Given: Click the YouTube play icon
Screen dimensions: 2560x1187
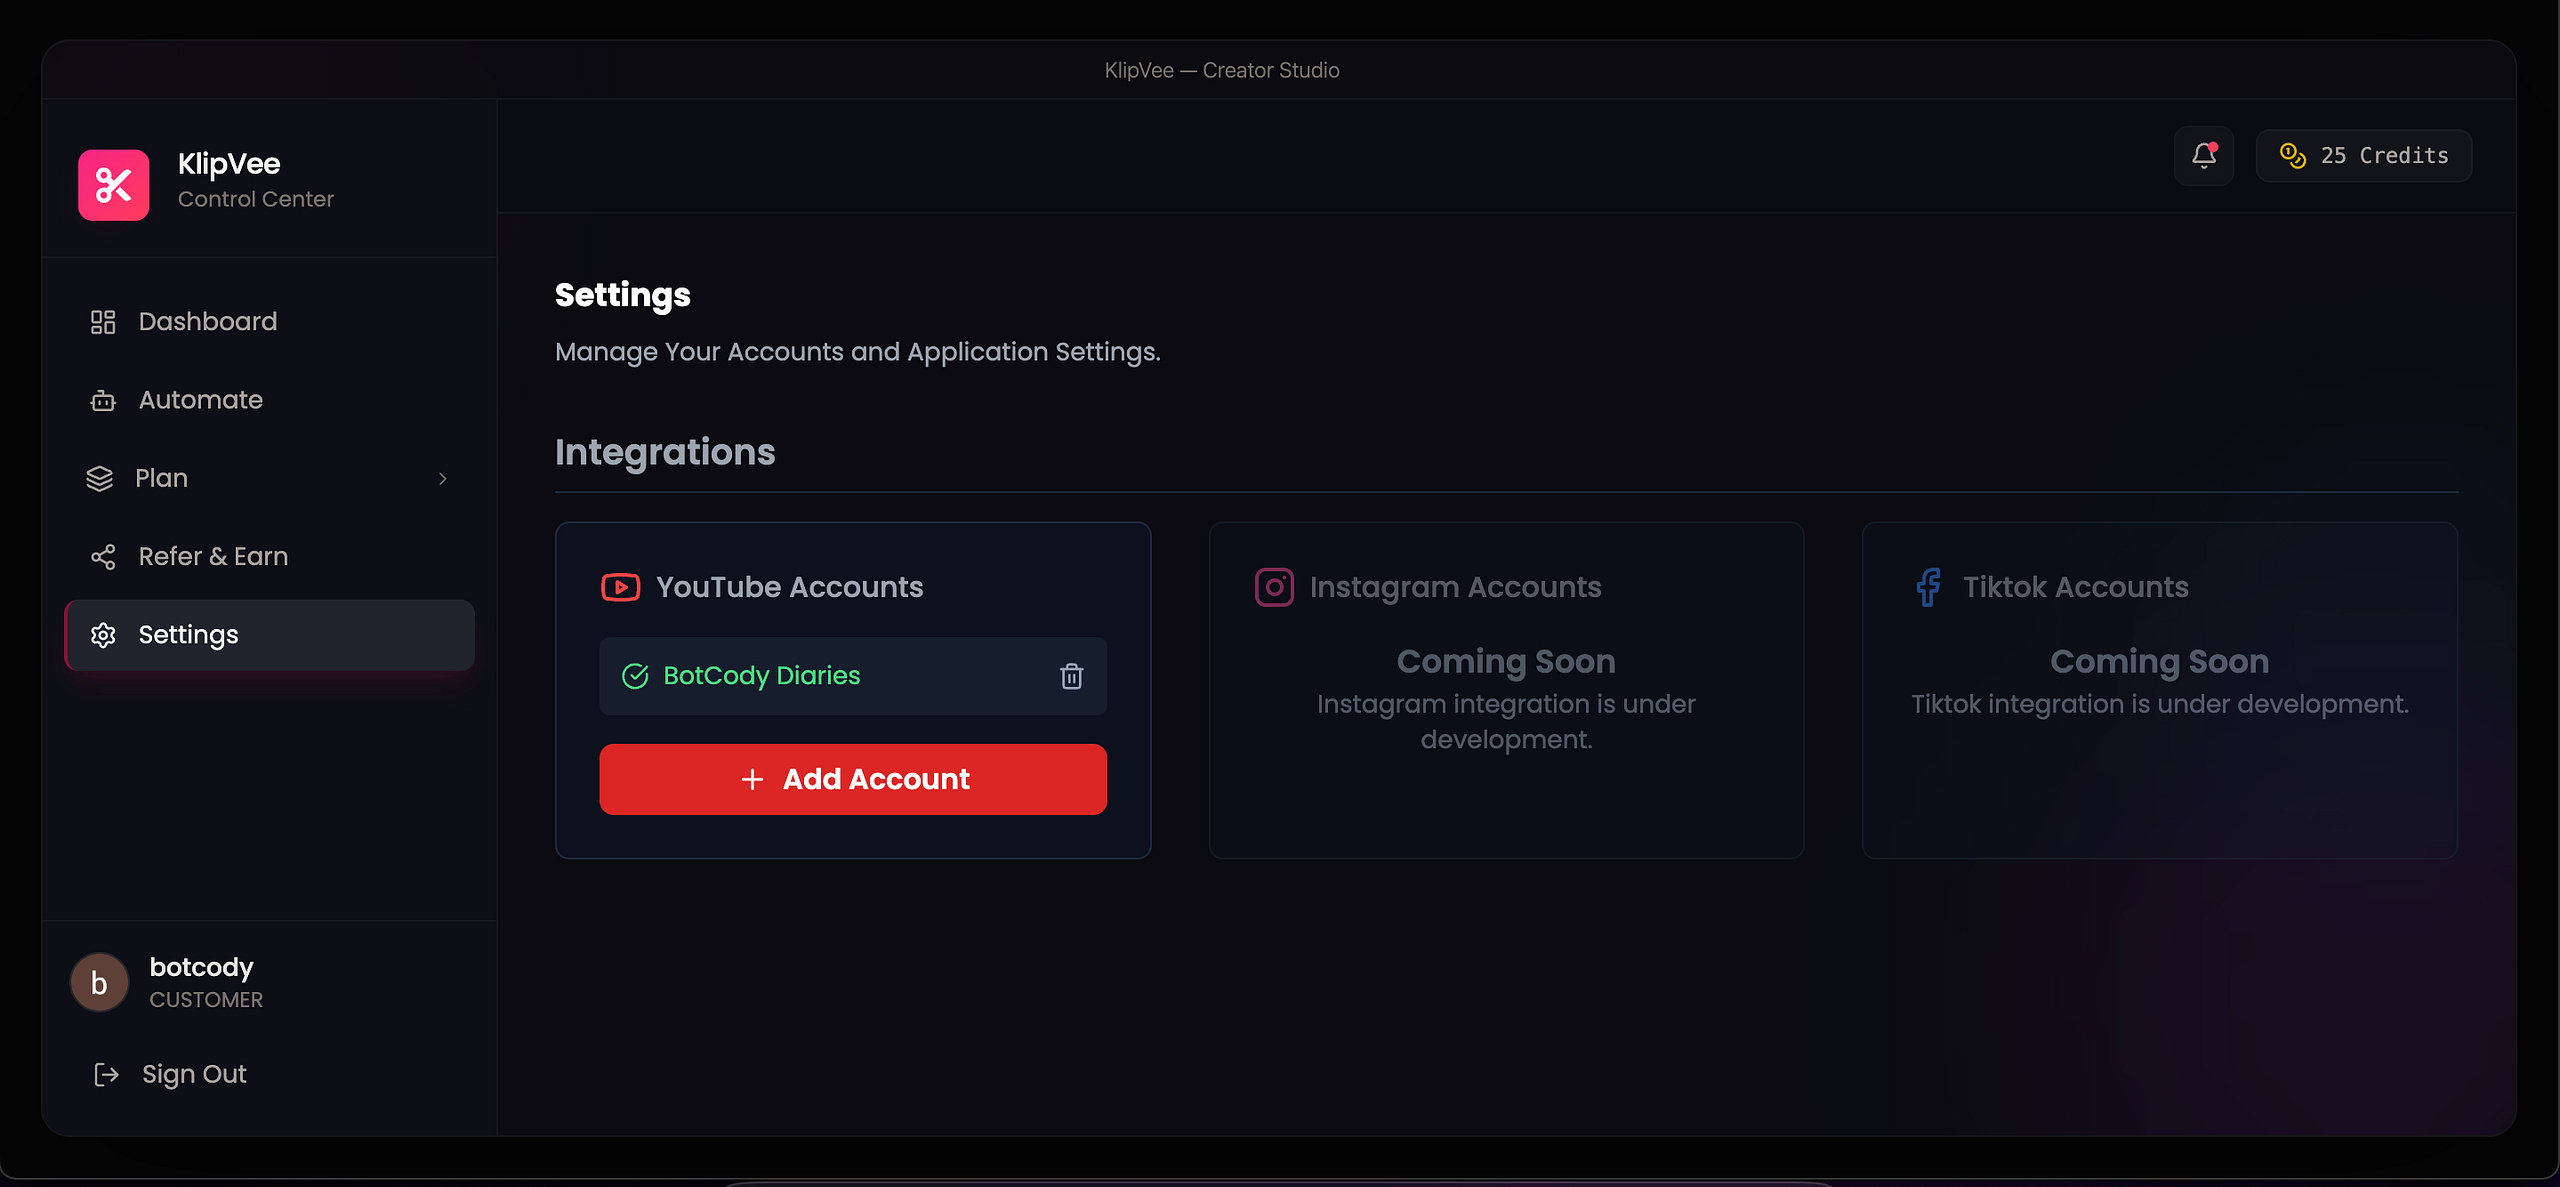Looking at the screenshot, I should [621, 587].
